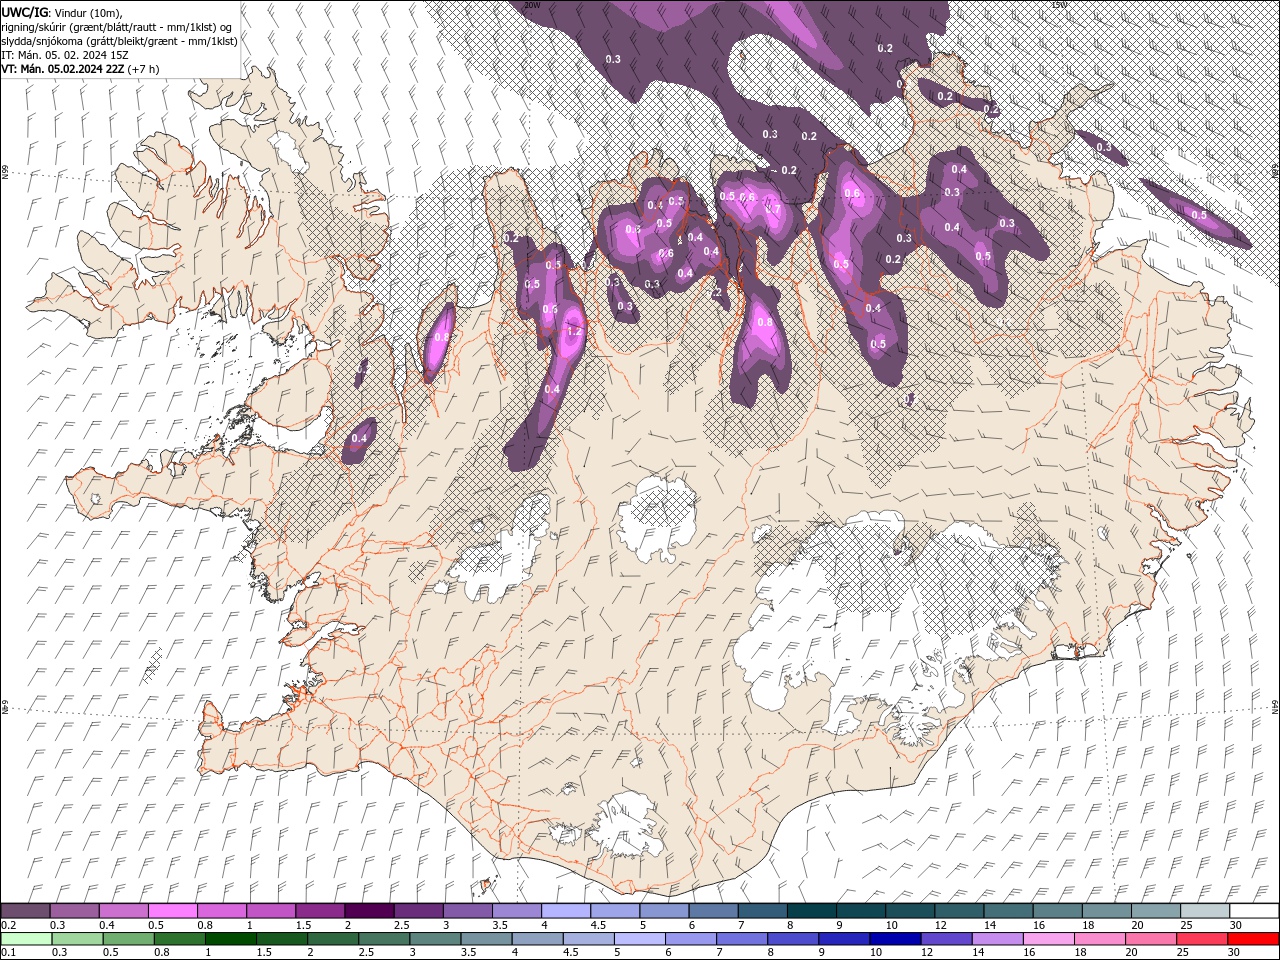Click the upper legend swatch starting at 1.5

pyautogui.click(x=320, y=911)
